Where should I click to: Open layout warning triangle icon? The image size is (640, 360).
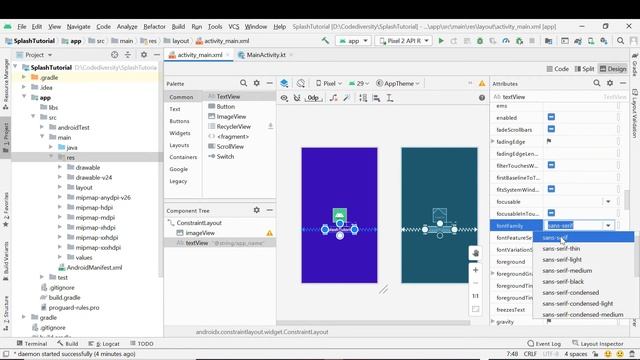tap(482, 83)
